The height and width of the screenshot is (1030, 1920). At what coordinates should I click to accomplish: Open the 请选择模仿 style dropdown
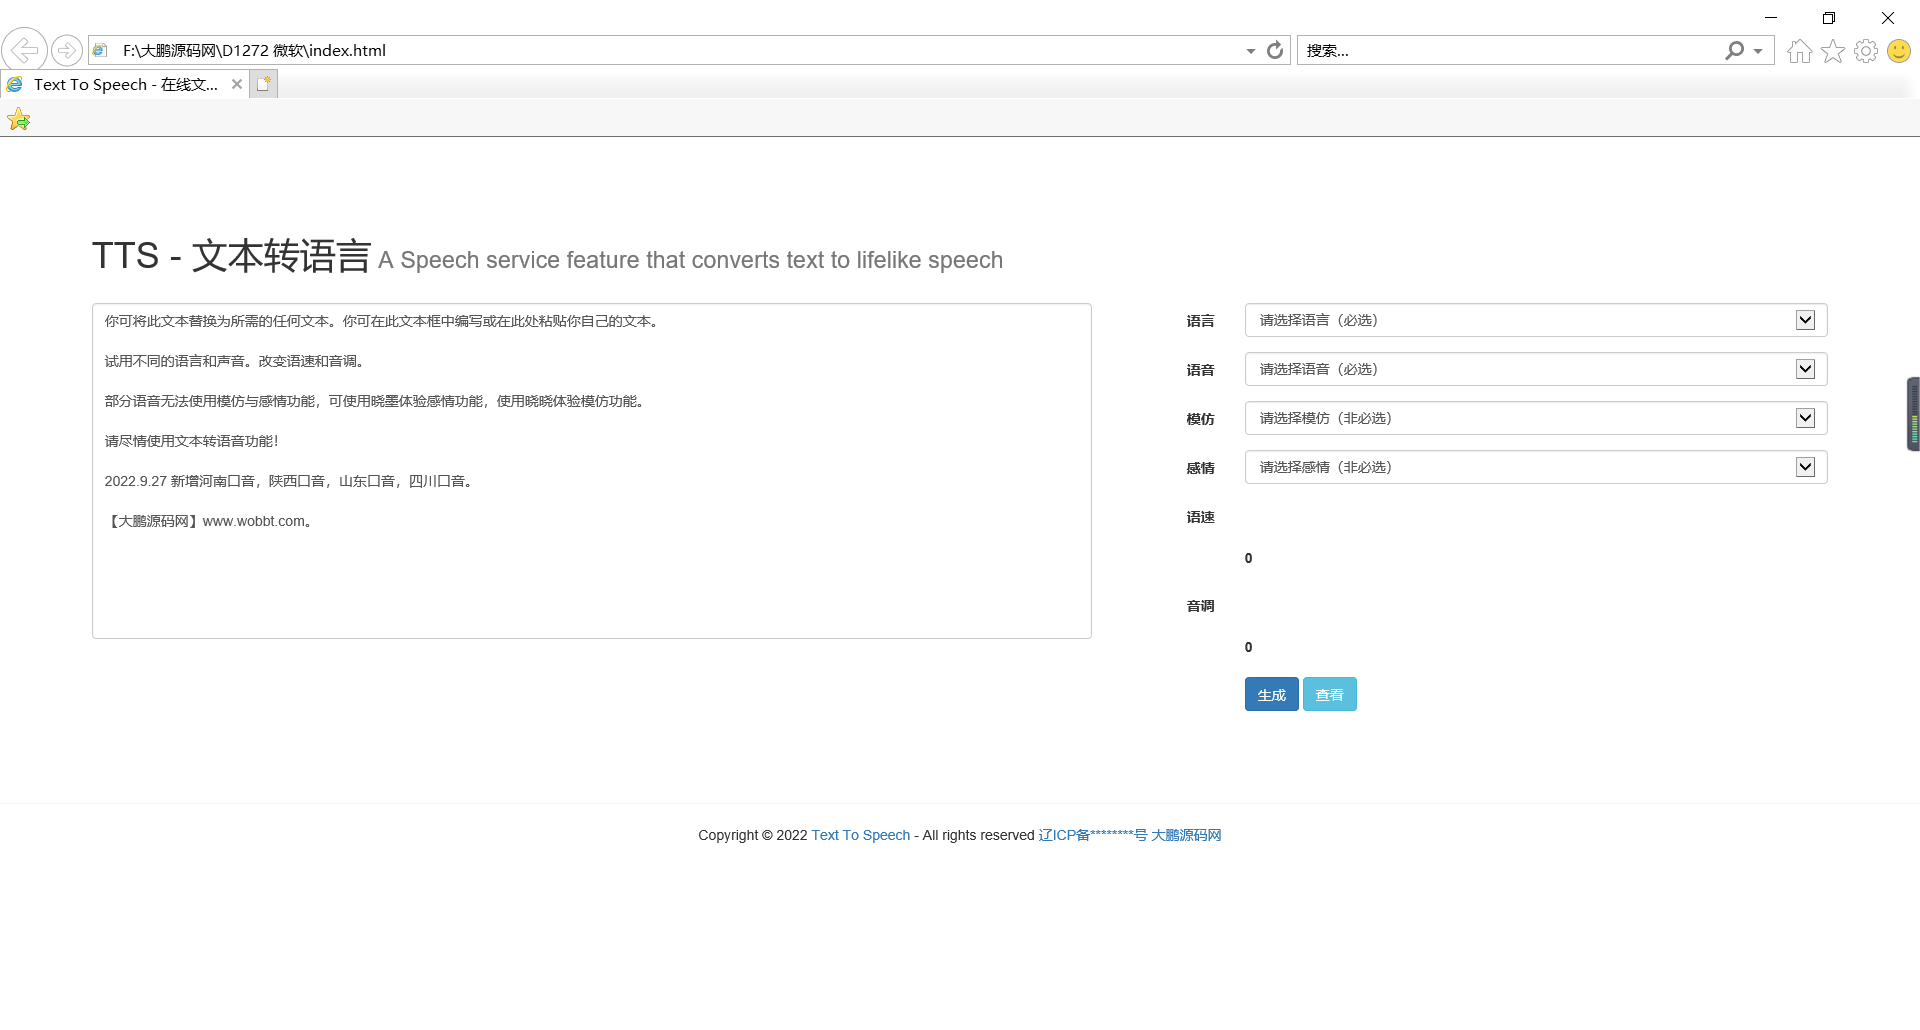1535,418
